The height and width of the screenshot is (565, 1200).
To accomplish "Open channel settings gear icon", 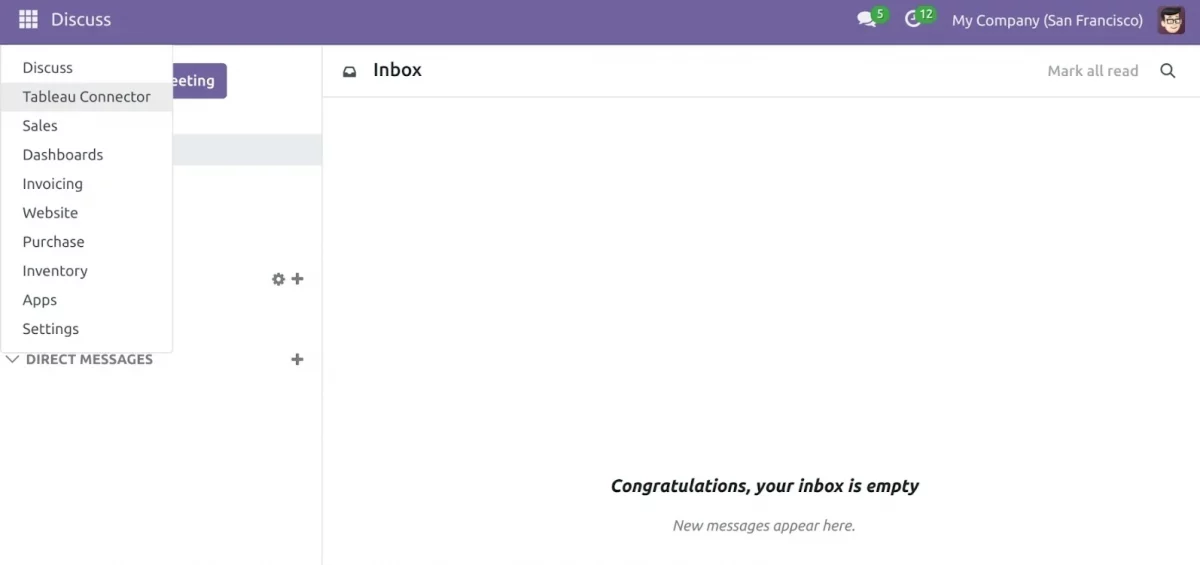I will point(278,280).
